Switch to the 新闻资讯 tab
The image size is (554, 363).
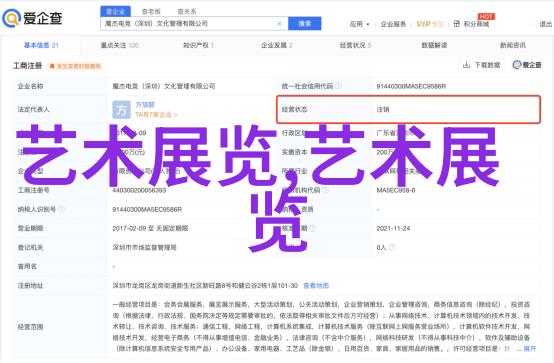[513, 45]
